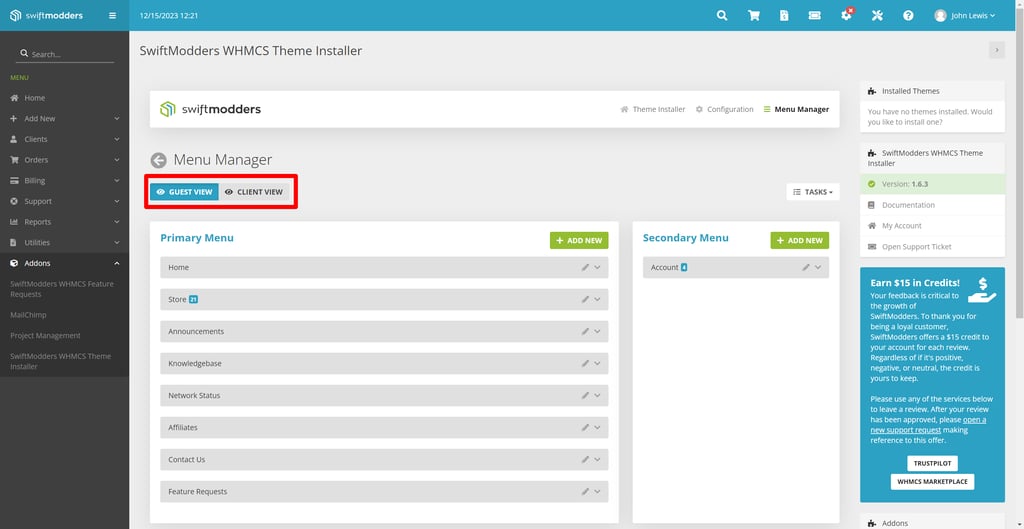Expand the Announcements item chevron
The height and width of the screenshot is (529, 1024).
pyautogui.click(x=598, y=331)
